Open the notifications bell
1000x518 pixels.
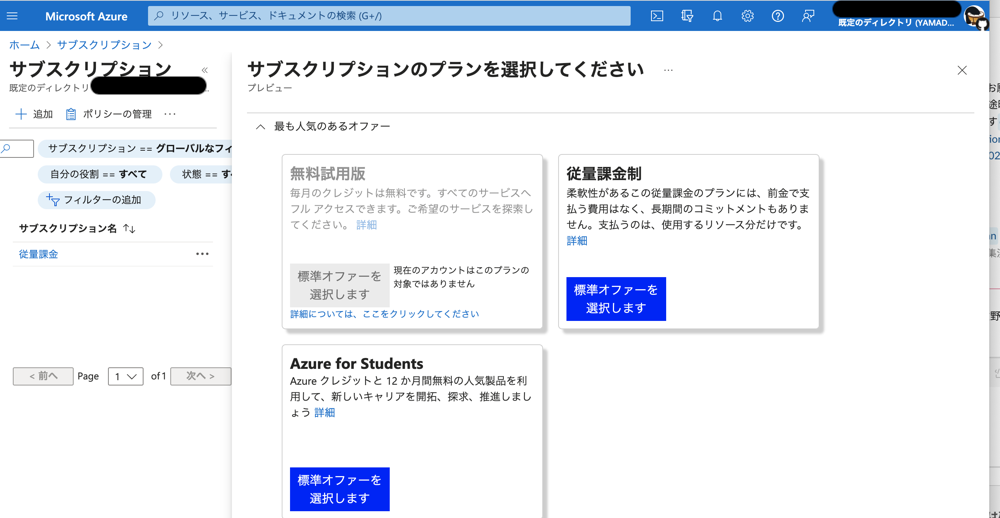[x=717, y=16]
